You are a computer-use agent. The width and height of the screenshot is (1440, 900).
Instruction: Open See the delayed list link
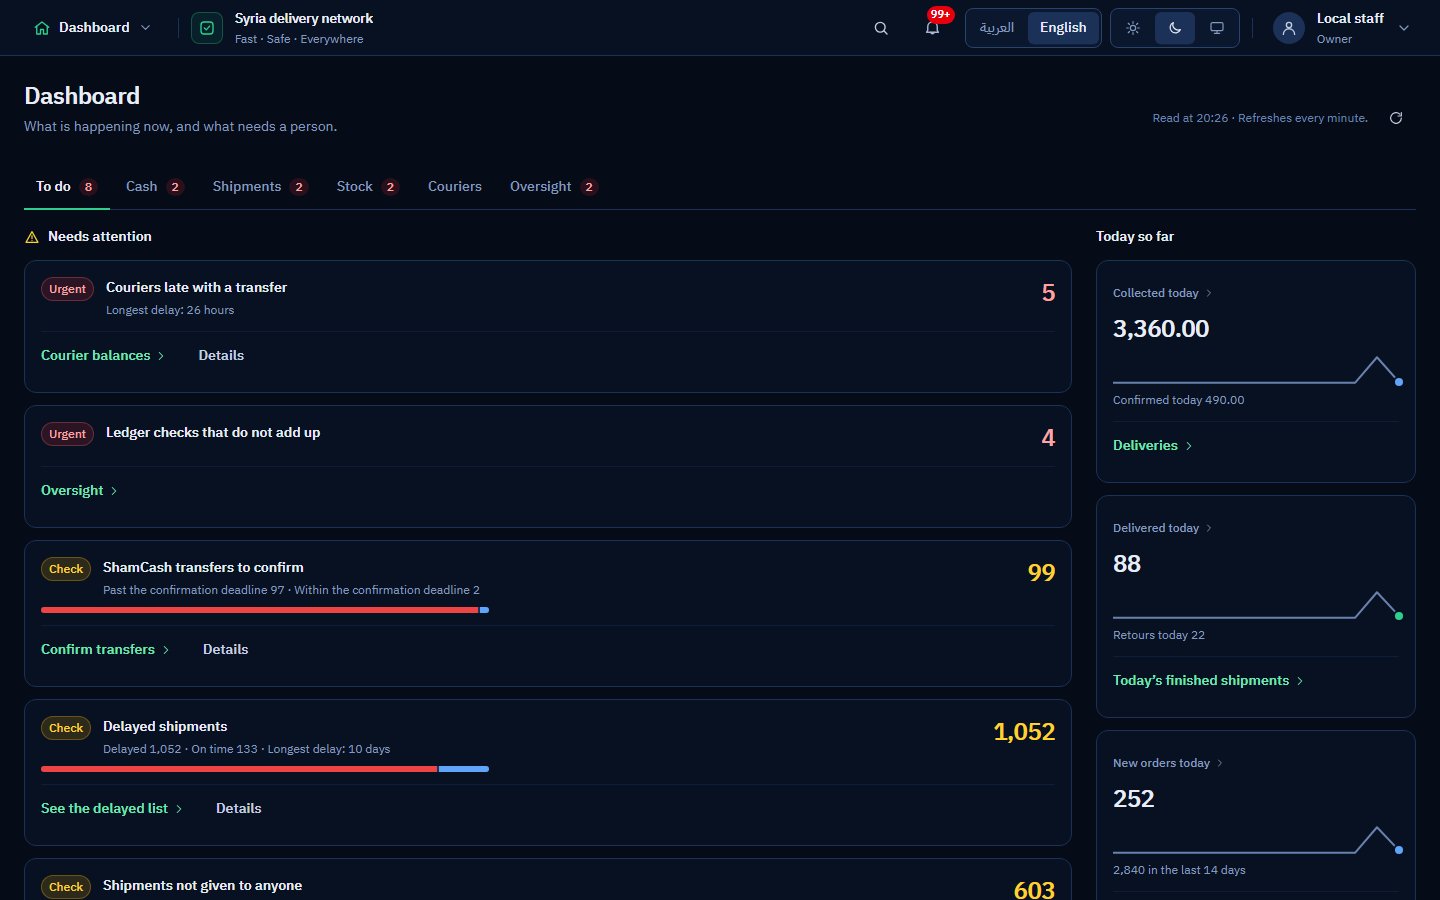coord(112,809)
